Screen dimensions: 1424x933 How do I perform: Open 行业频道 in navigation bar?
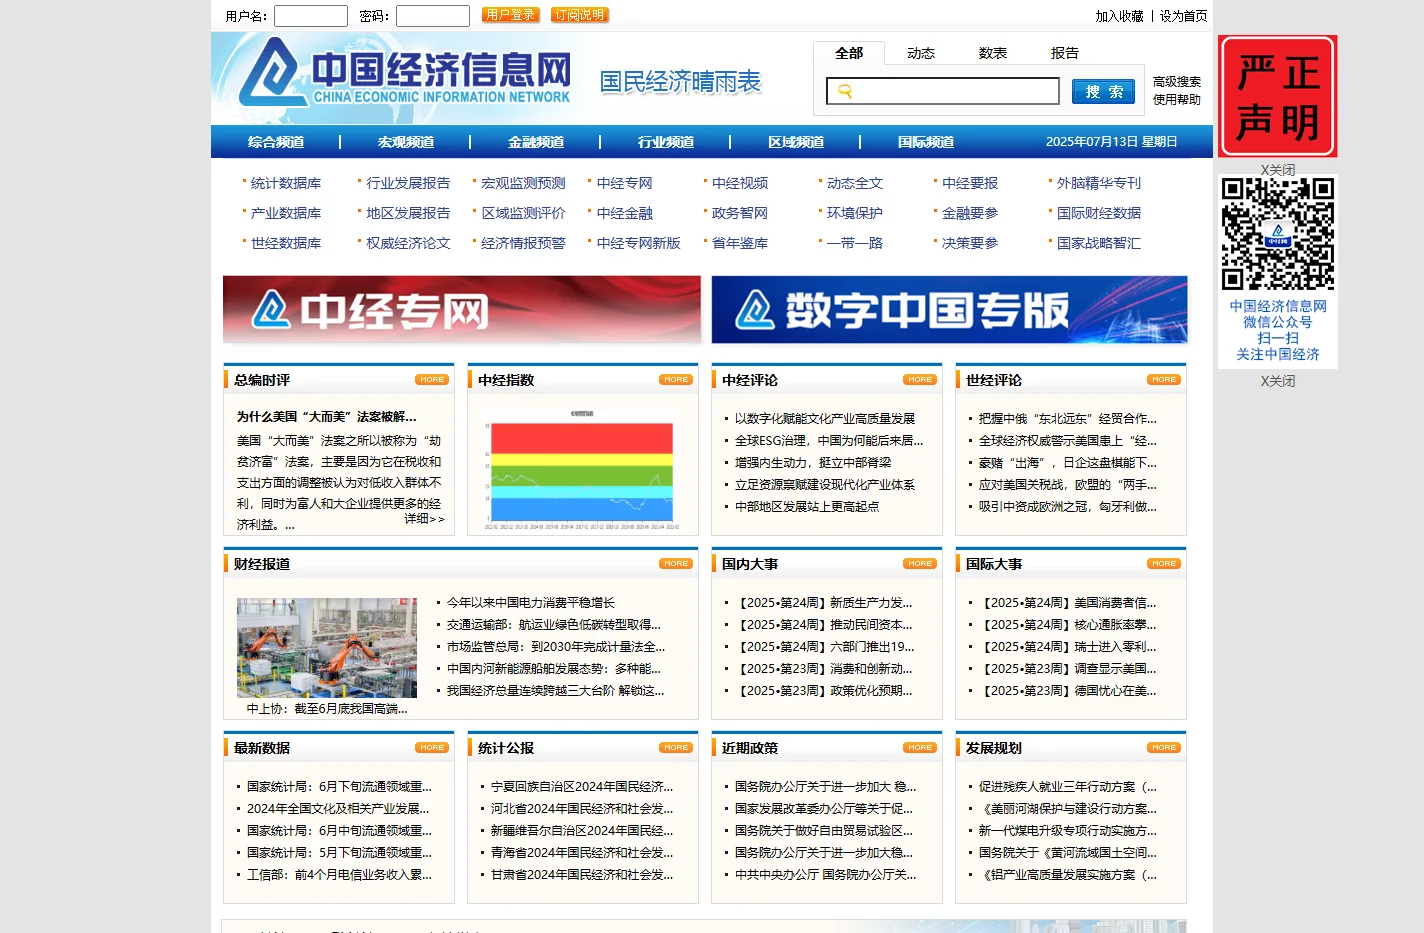(x=666, y=142)
